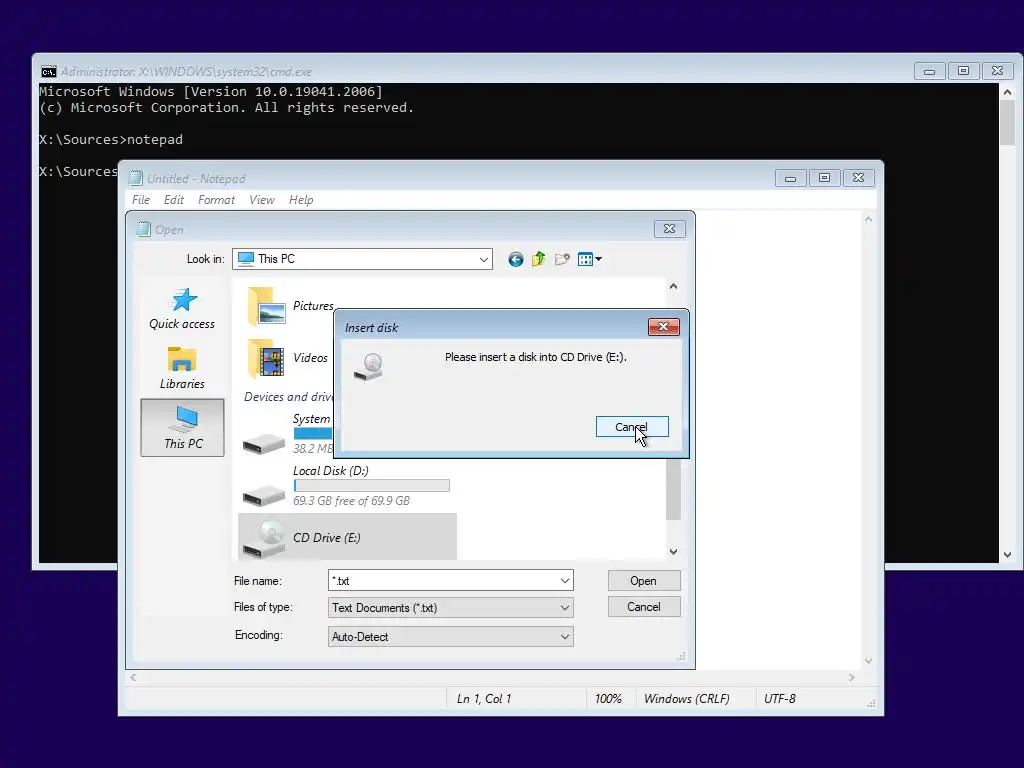
Task: Open Notepad Help menu
Action: pos(301,200)
